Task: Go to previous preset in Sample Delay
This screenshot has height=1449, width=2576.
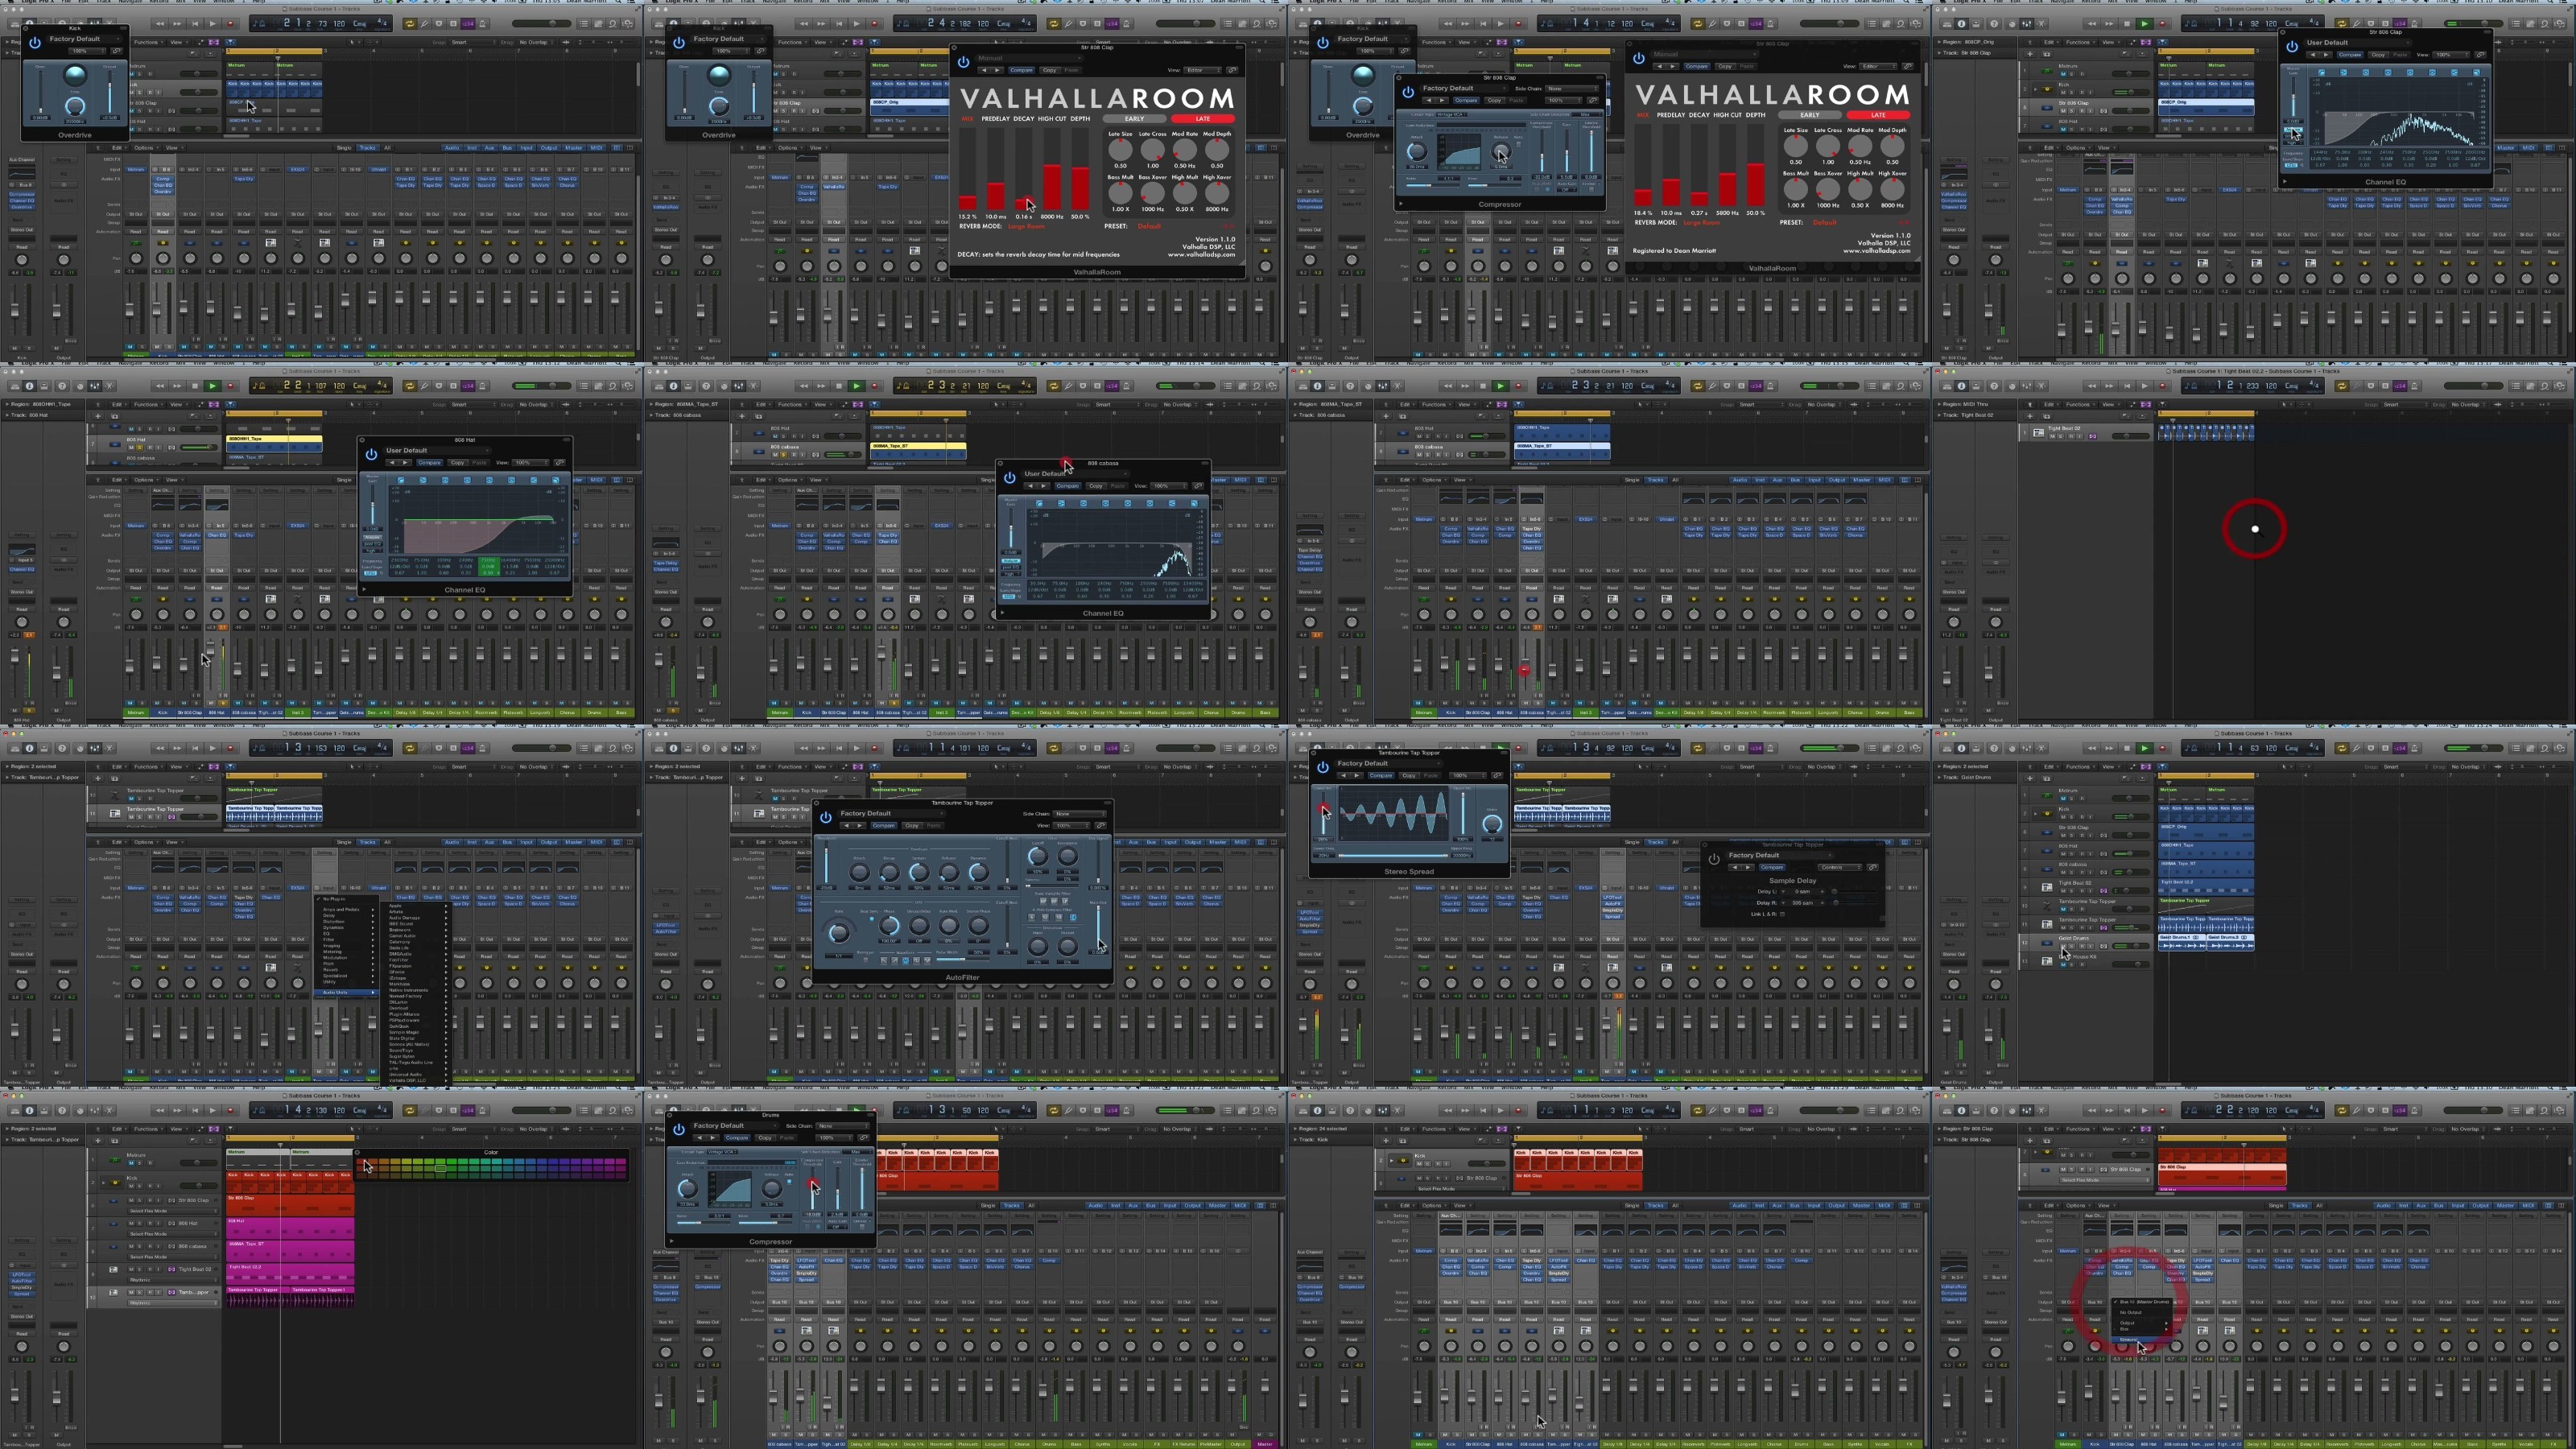Action: (1735, 867)
